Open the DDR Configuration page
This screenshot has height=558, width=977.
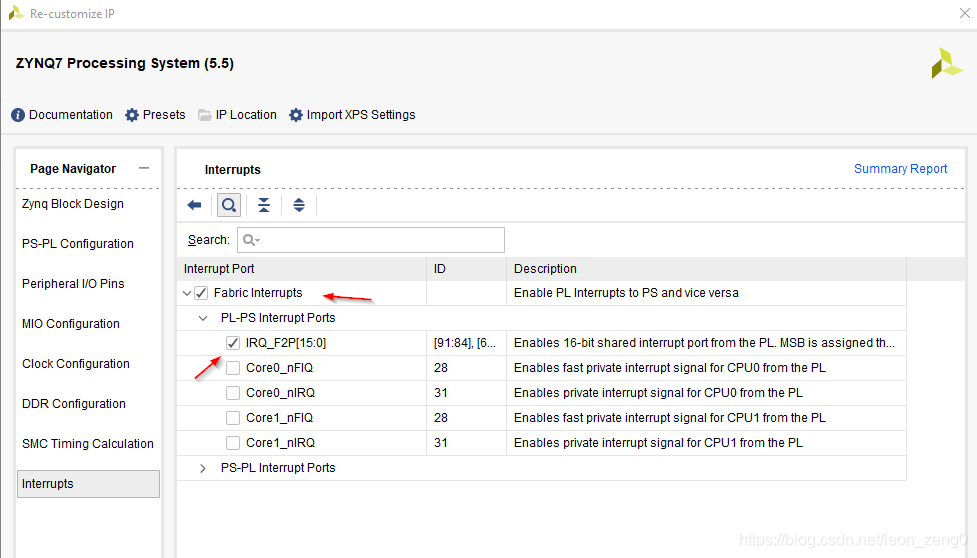point(74,404)
